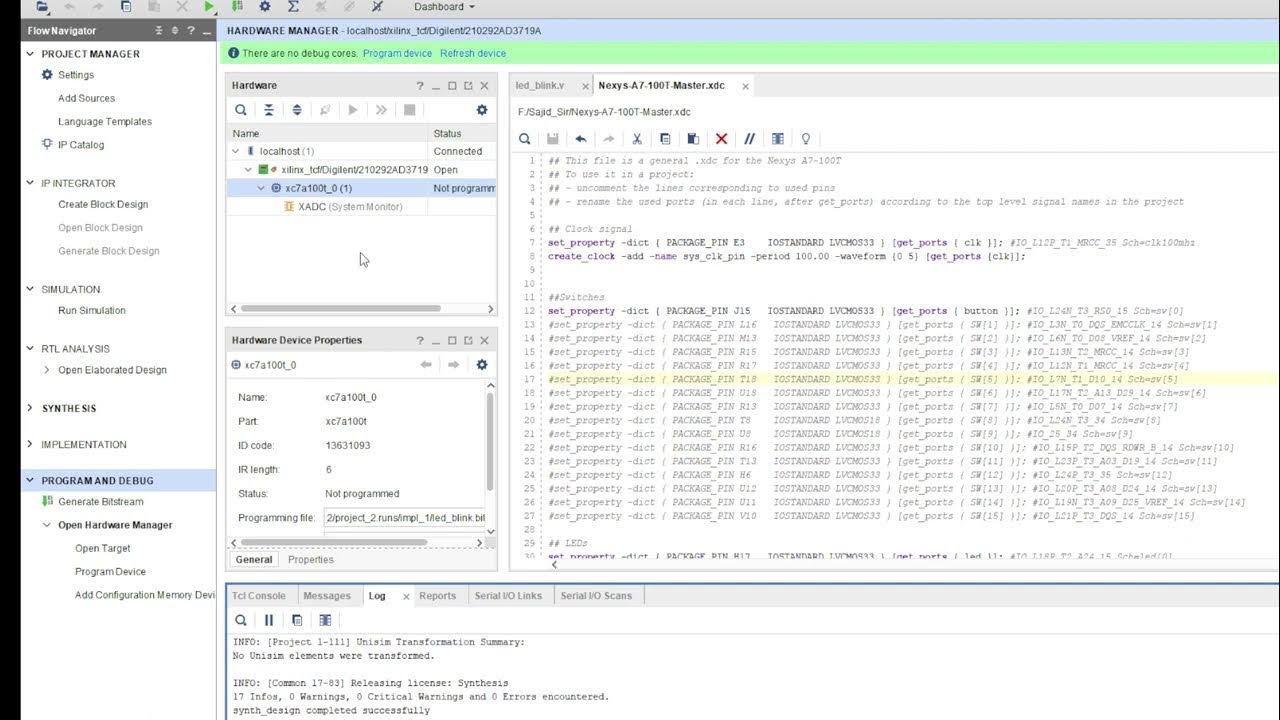Search in the XDC editor toolbar
This screenshot has width=1280, height=720.
(524, 139)
